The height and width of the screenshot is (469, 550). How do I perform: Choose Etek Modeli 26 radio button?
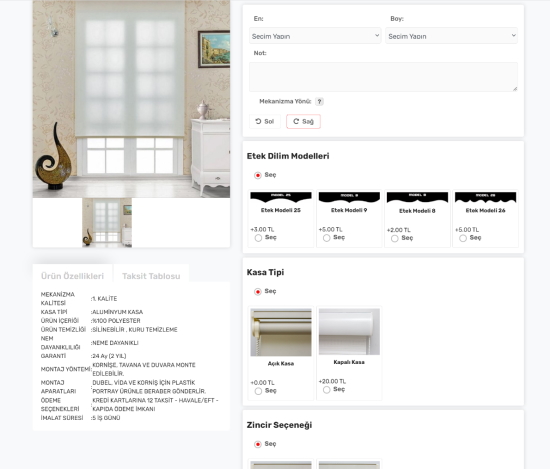[463, 238]
